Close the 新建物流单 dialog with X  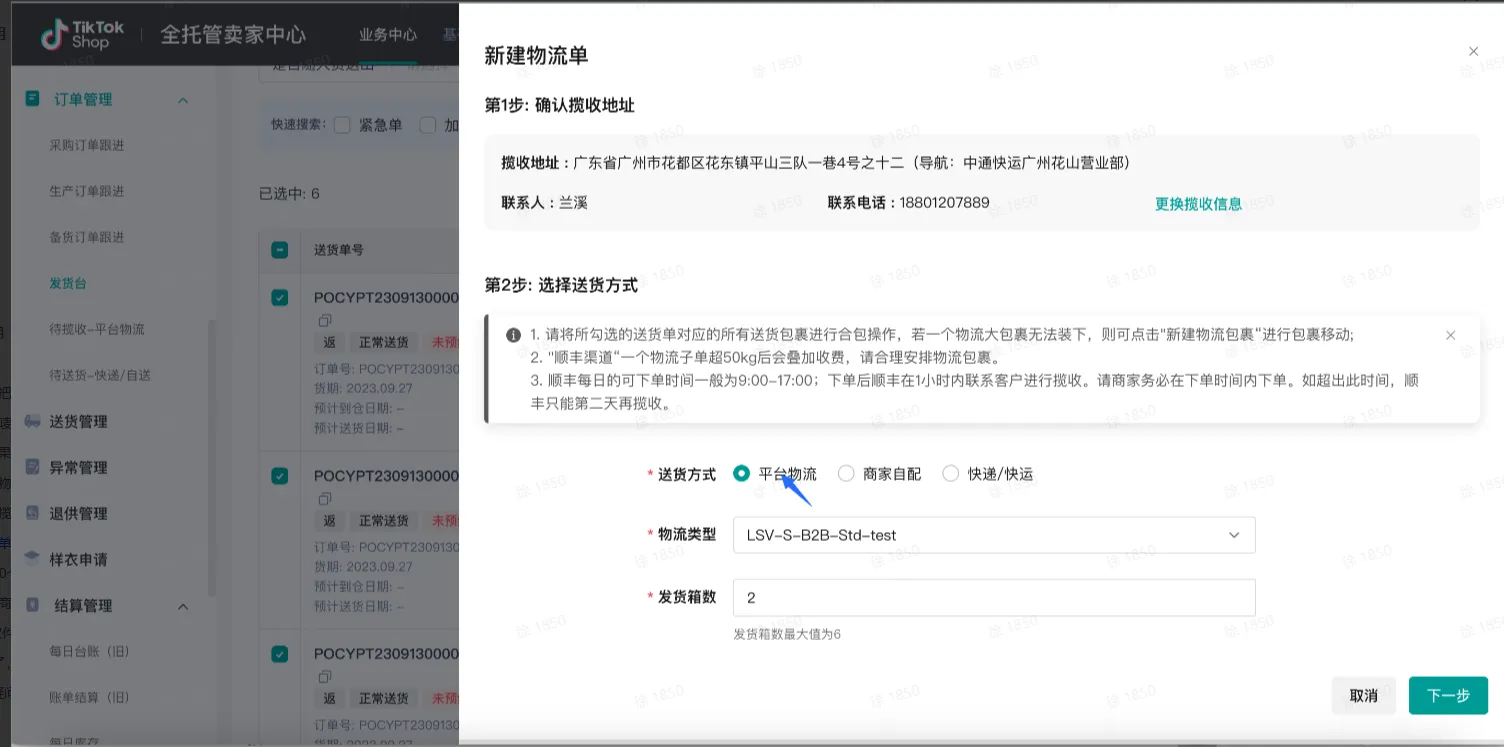click(1473, 51)
